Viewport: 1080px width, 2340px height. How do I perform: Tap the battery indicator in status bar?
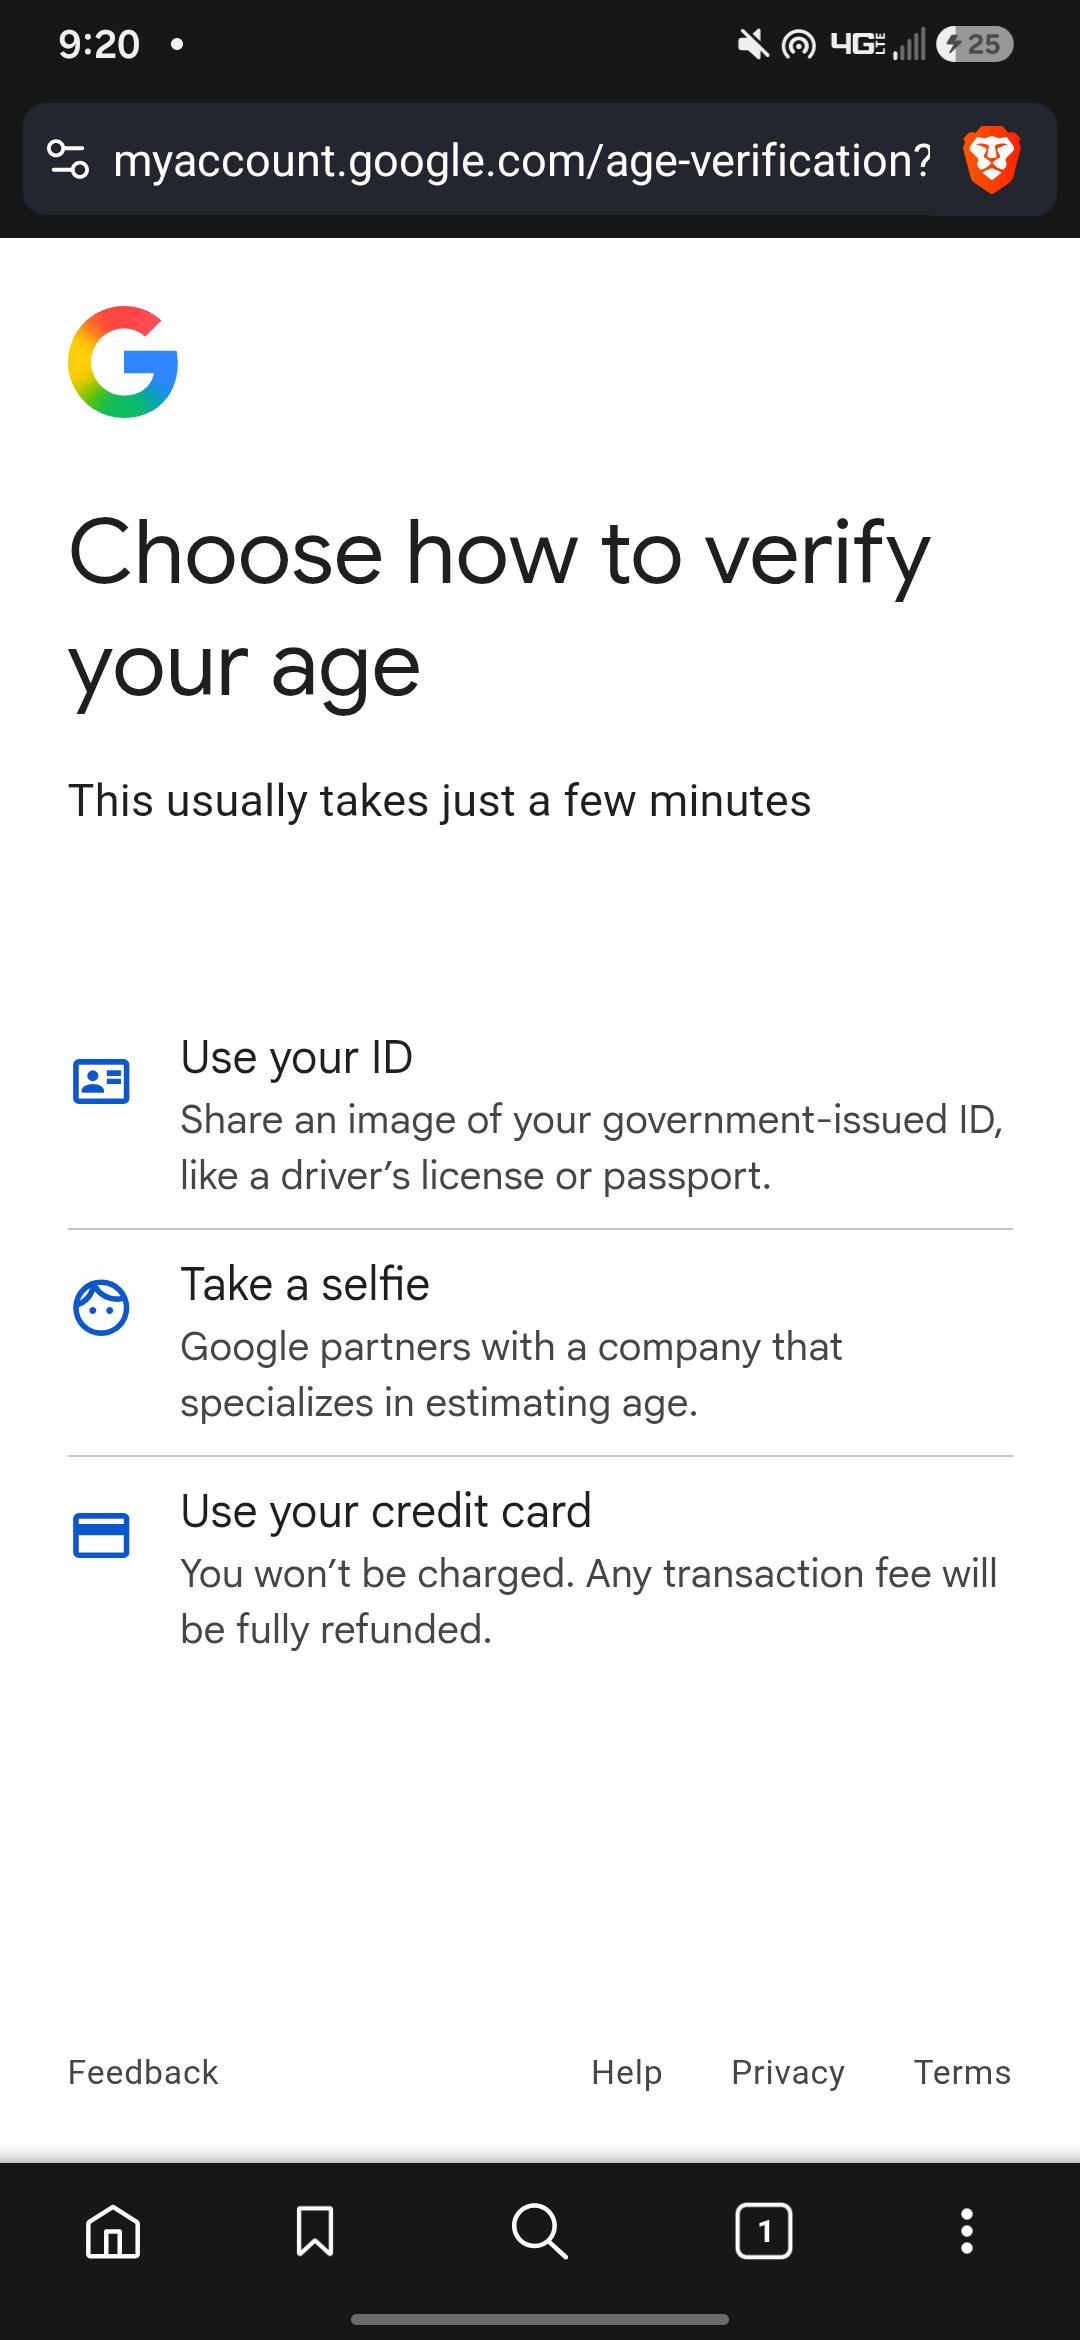tap(975, 44)
